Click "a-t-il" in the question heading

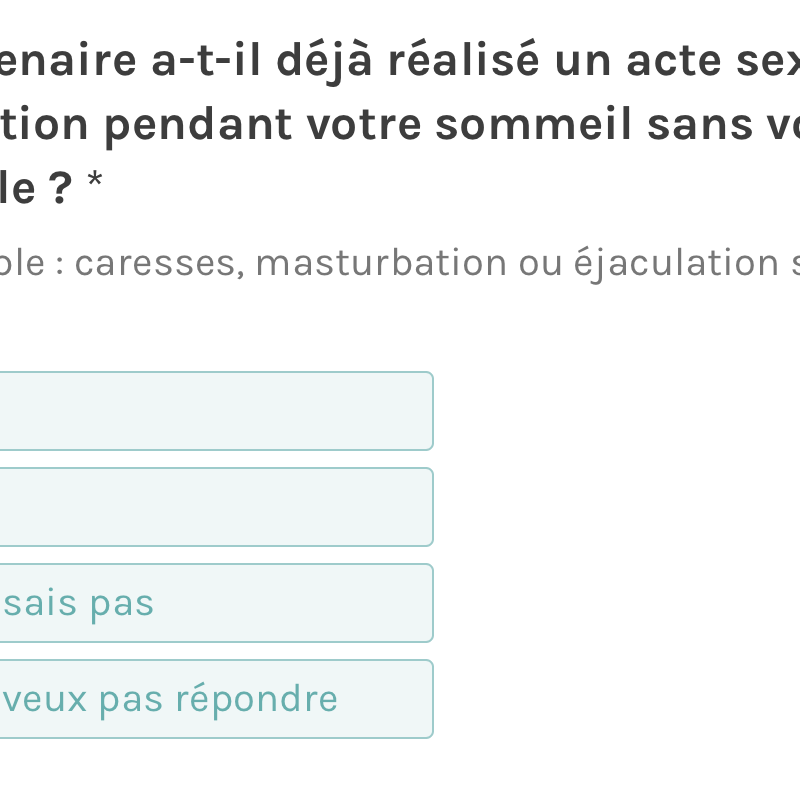click(208, 61)
